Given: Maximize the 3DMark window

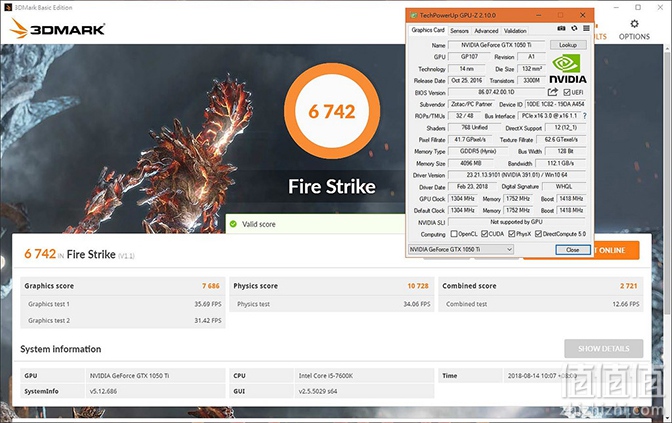Looking at the screenshot, I should [638, 7].
